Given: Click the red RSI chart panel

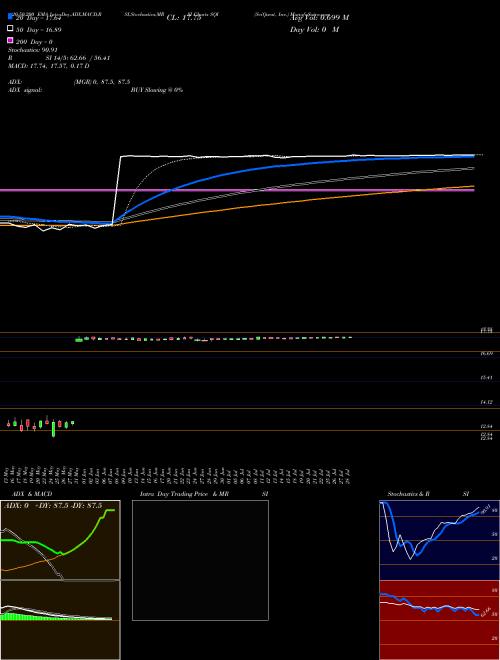Looking at the screenshot, I should point(439,620).
